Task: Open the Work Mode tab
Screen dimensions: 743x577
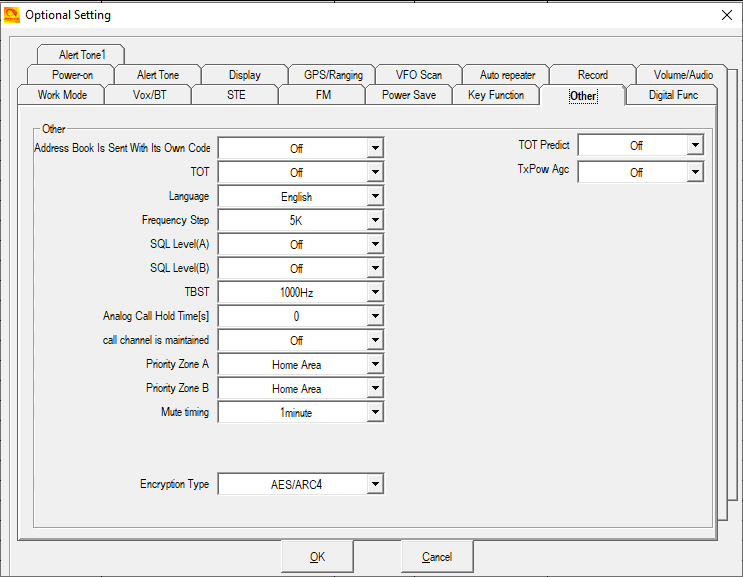Action: [62, 95]
